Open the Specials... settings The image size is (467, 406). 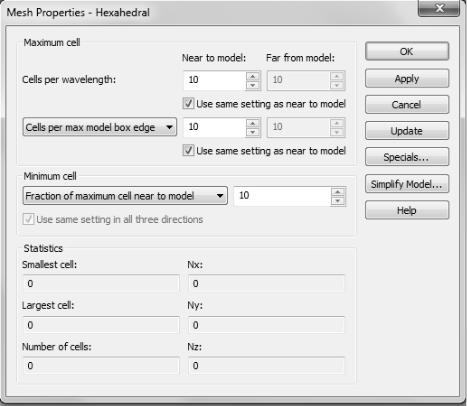pyautogui.click(x=407, y=157)
